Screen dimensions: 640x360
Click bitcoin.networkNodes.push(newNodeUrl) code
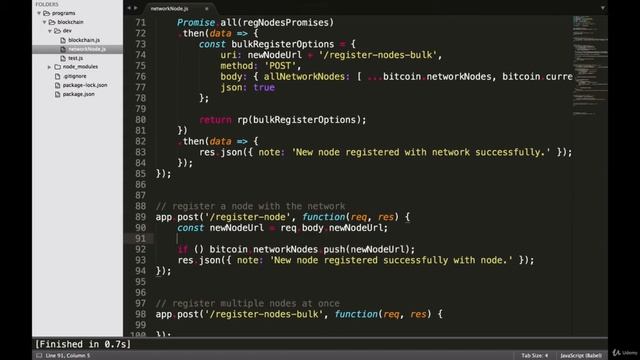[312, 249]
